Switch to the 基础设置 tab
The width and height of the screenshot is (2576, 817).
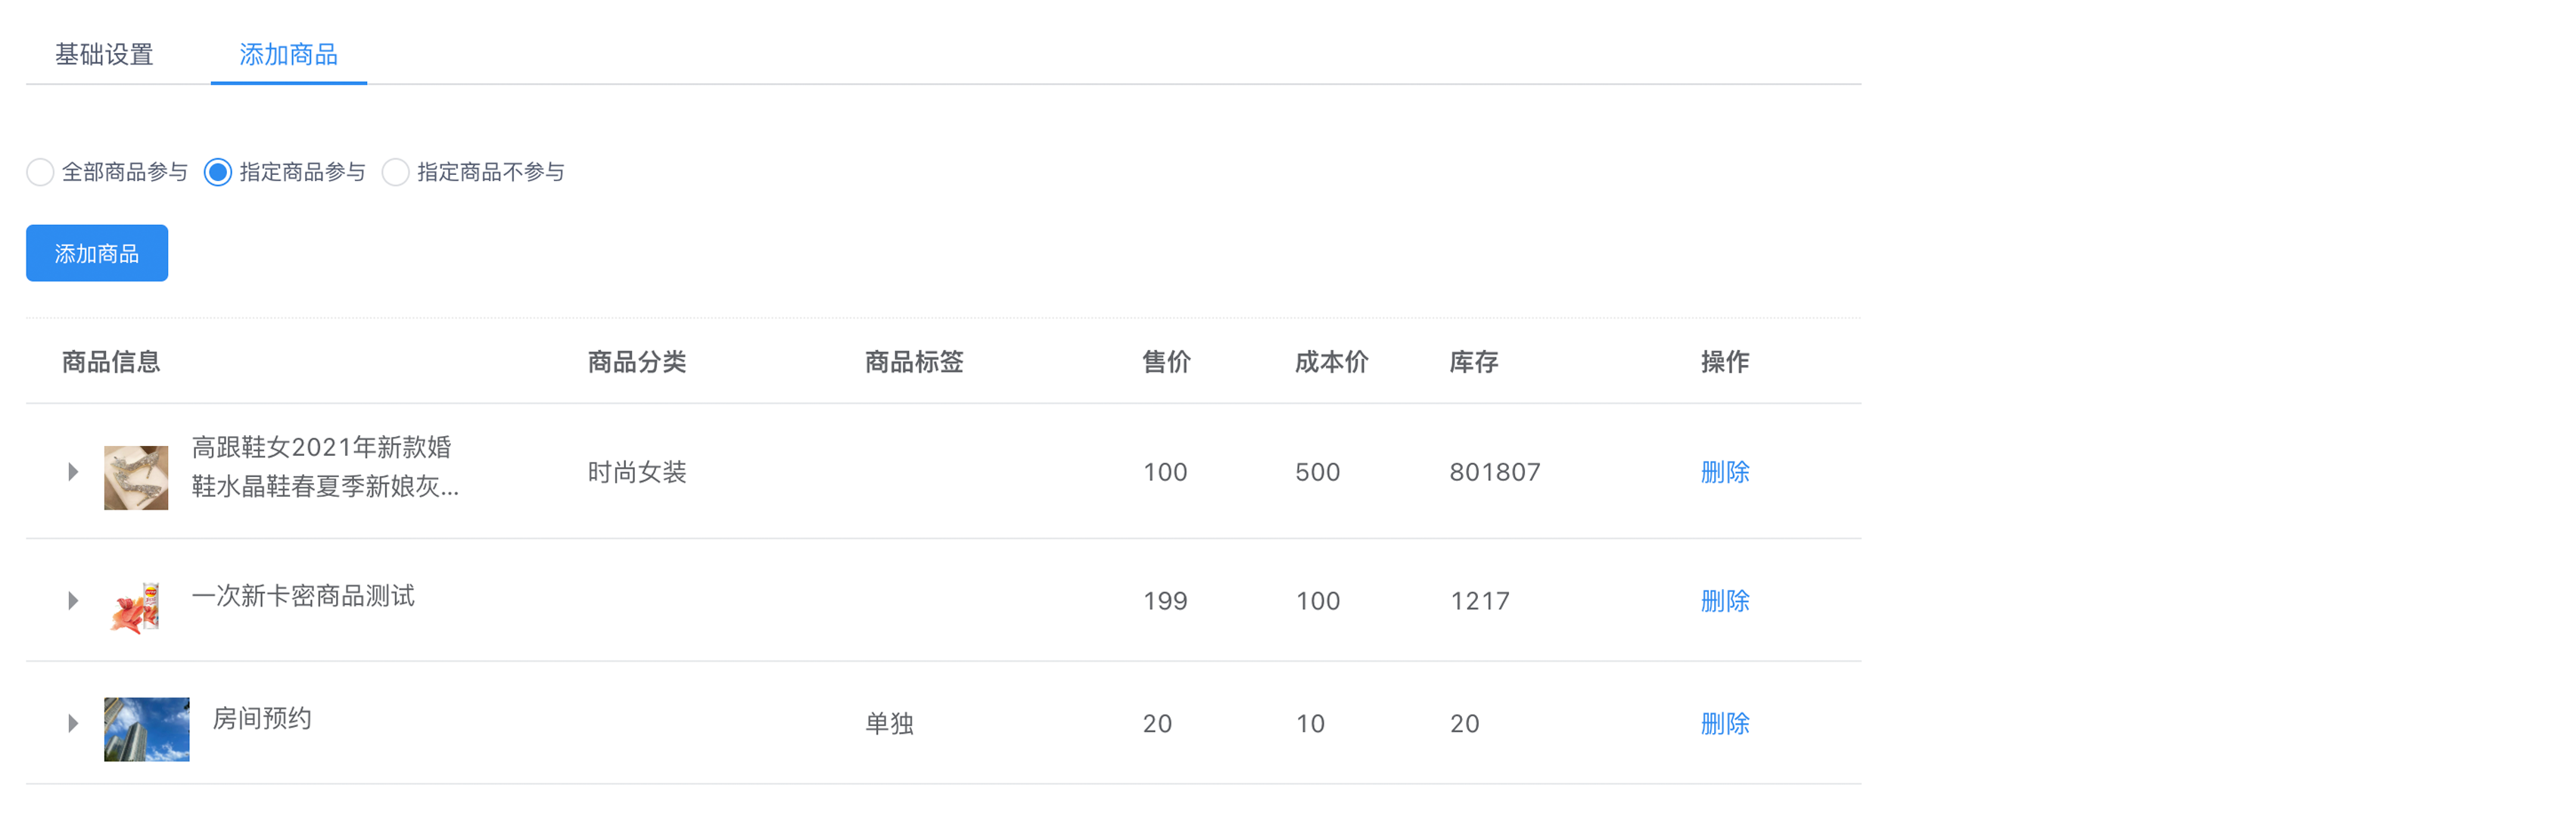pos(104,54)
